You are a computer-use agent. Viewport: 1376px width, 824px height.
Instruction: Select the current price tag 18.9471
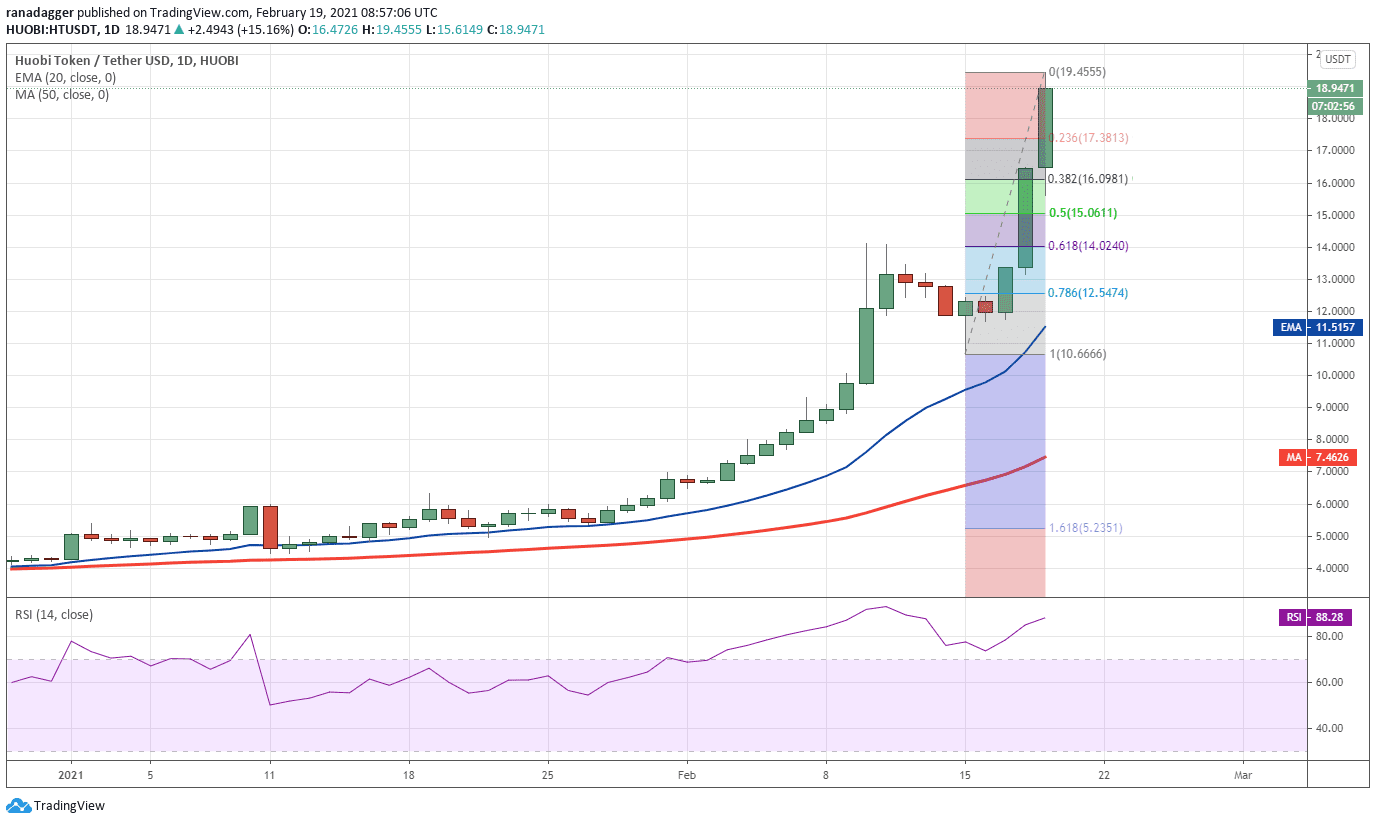pos(1335,88)
